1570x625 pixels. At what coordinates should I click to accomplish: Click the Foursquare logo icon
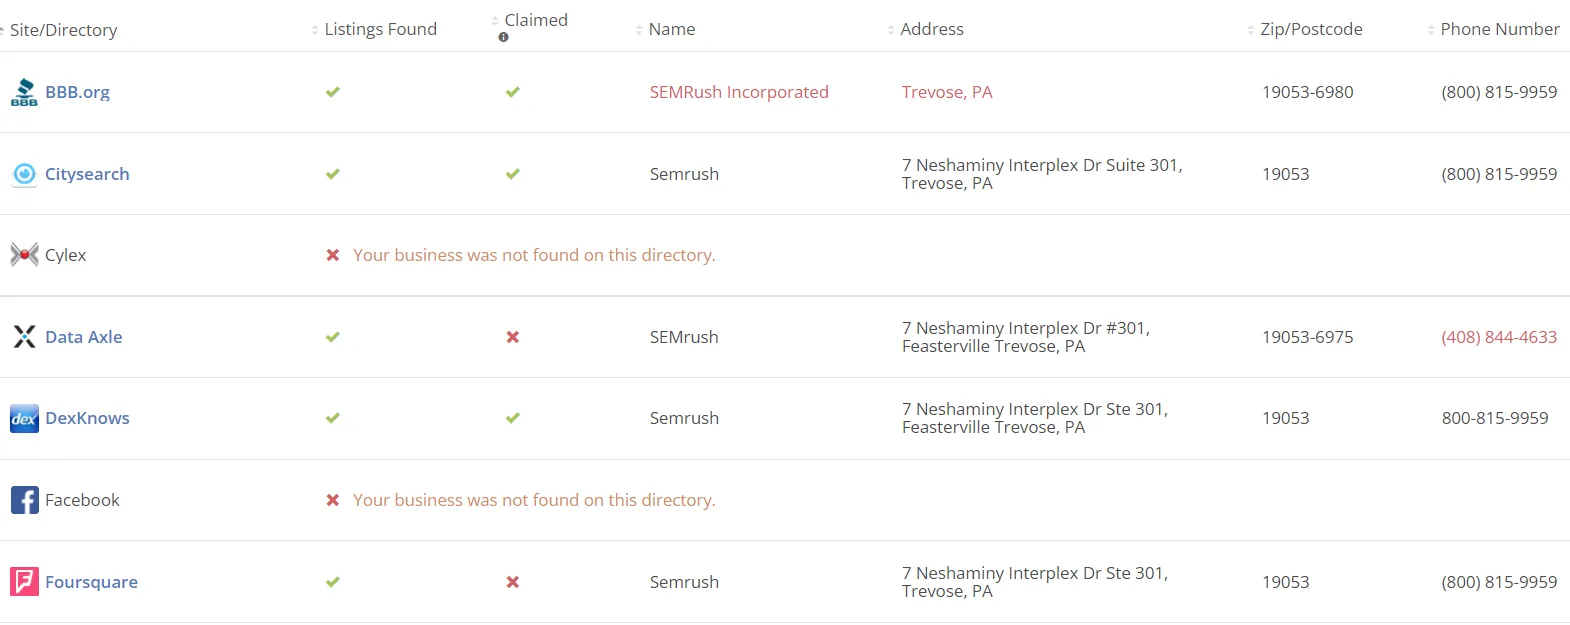point(24,582)
